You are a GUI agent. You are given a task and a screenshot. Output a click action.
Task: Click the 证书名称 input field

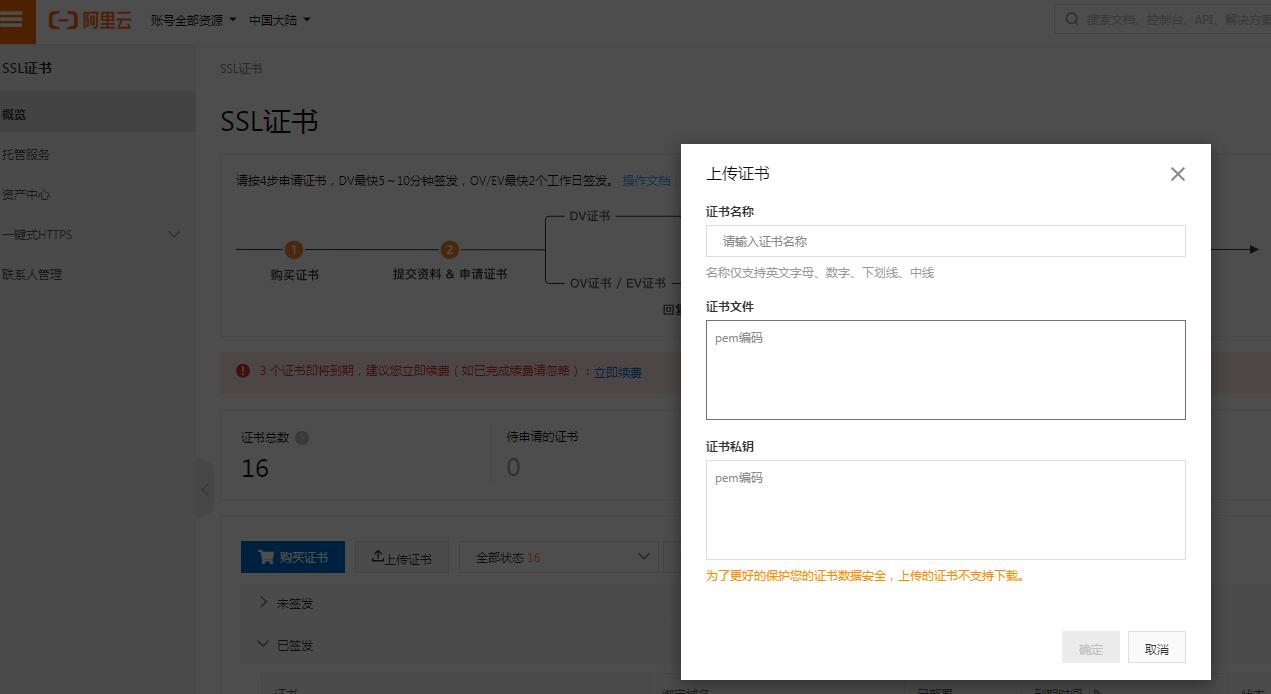tap(945, 241)
